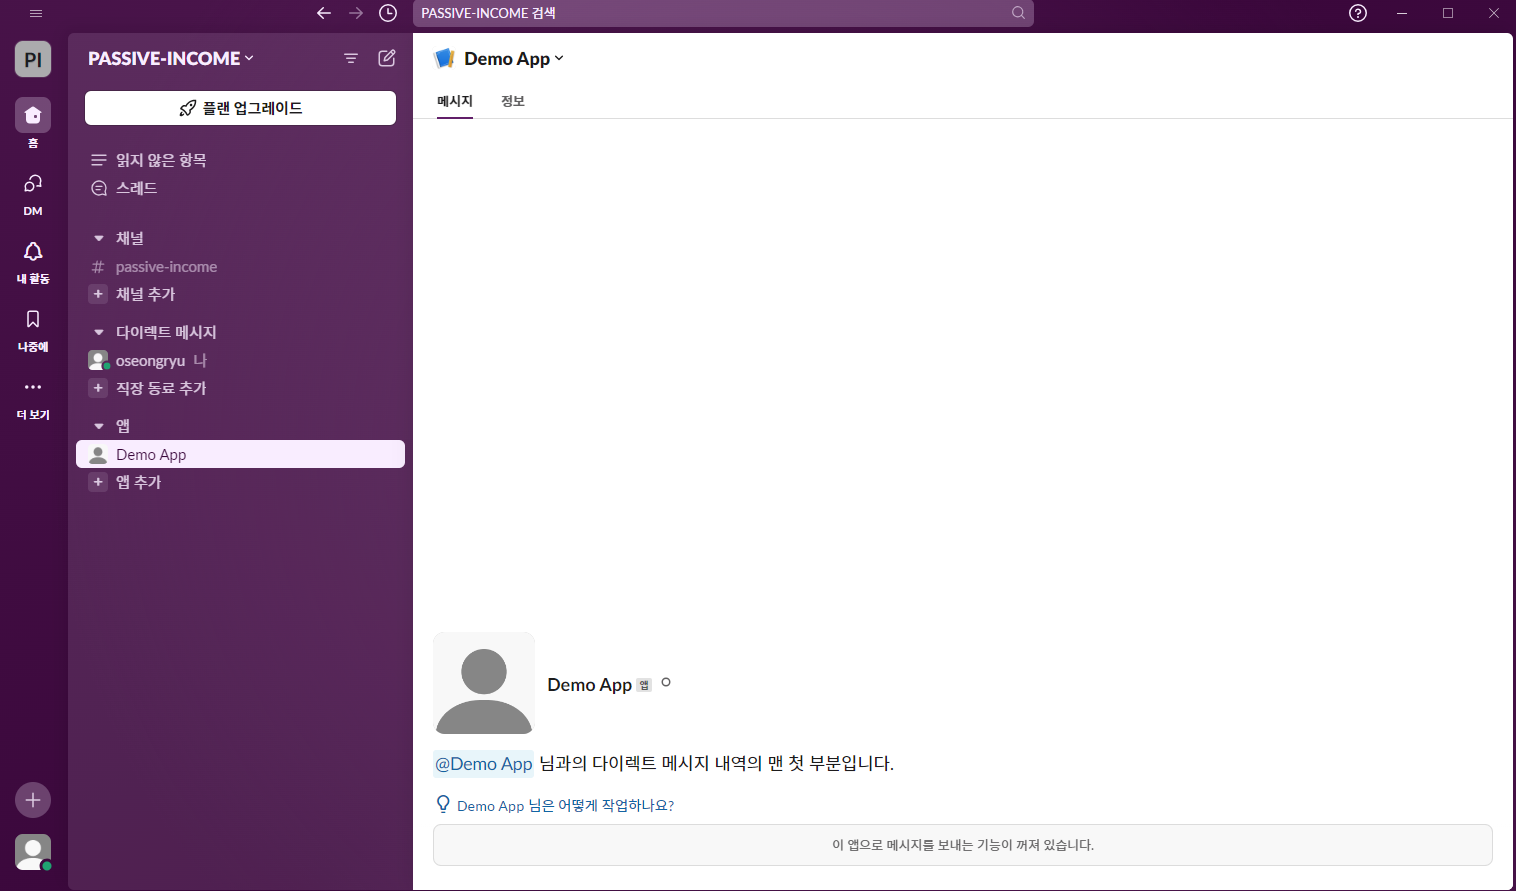Image resolution: width=1516 pixels, height=891 pixels.
Task: Click the Demo App book icon in header
Action: (x=445, y=59)
